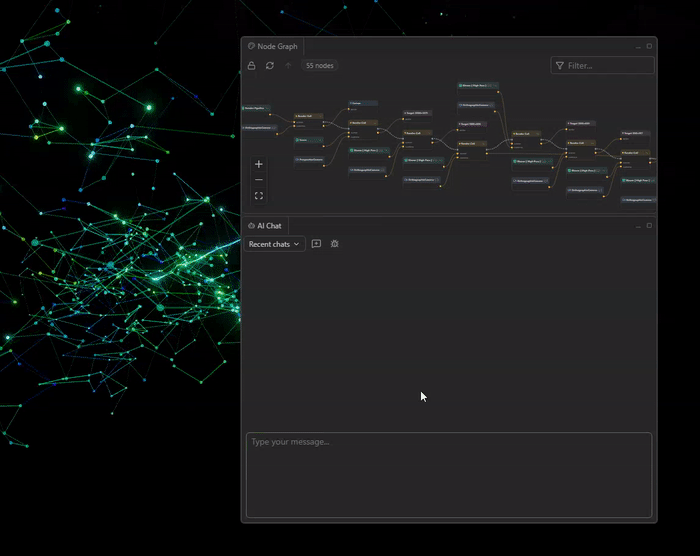Zoom in with the plus button
The width and height of the screenshot is (700, 556).
(258, 164)
